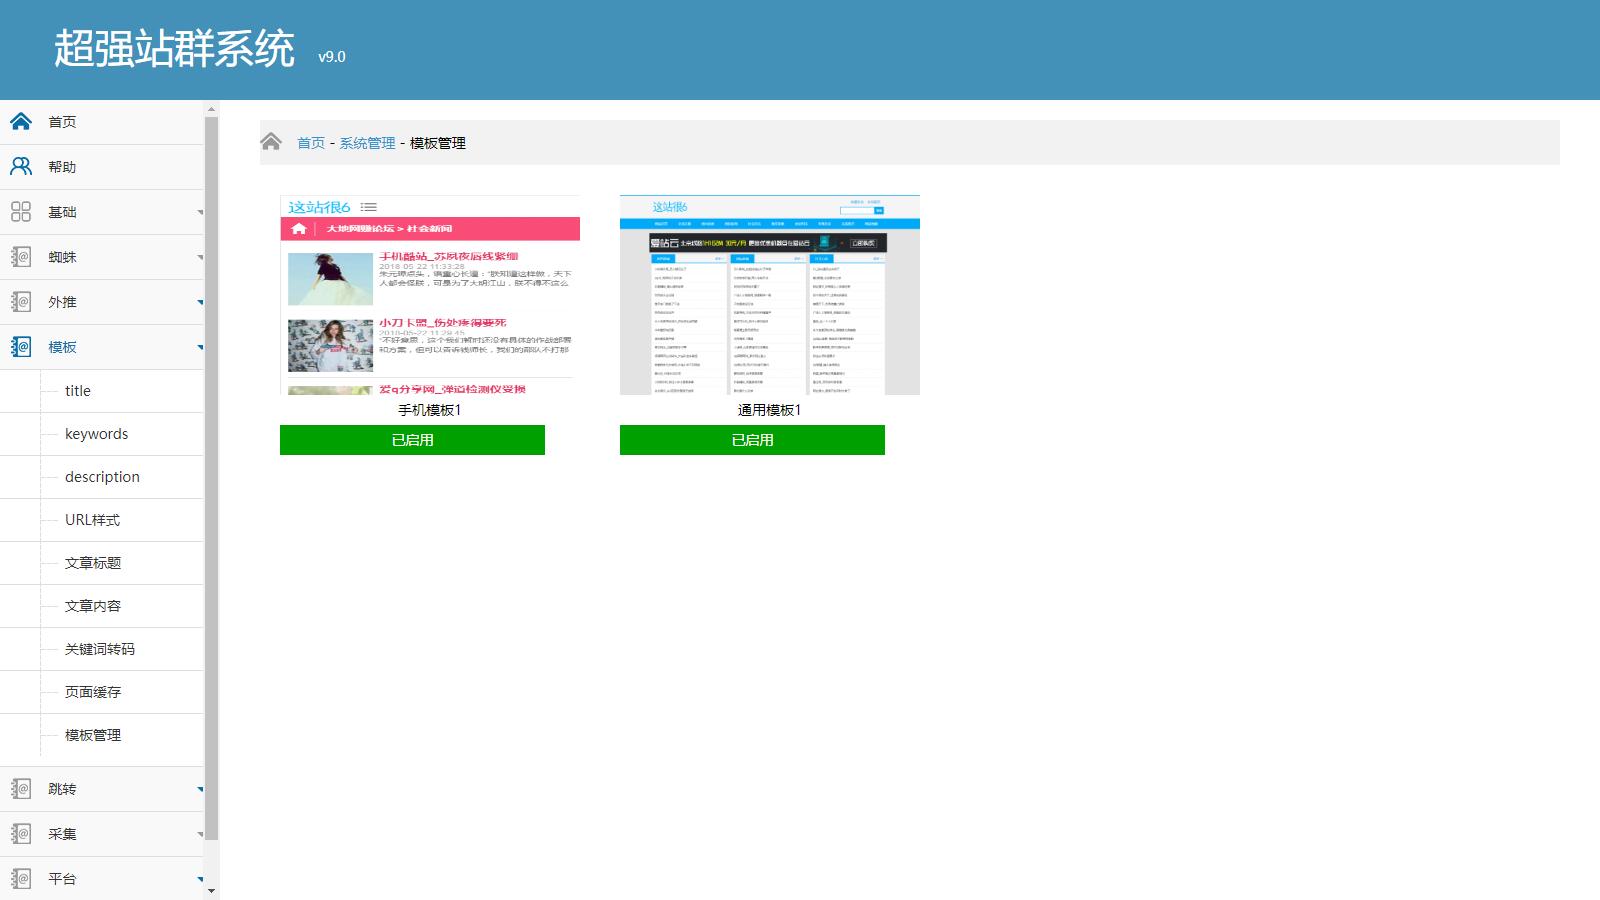Click the breadcrumb home icon
The width and height of the screenshot is (1600, 900).
point(271,142)
